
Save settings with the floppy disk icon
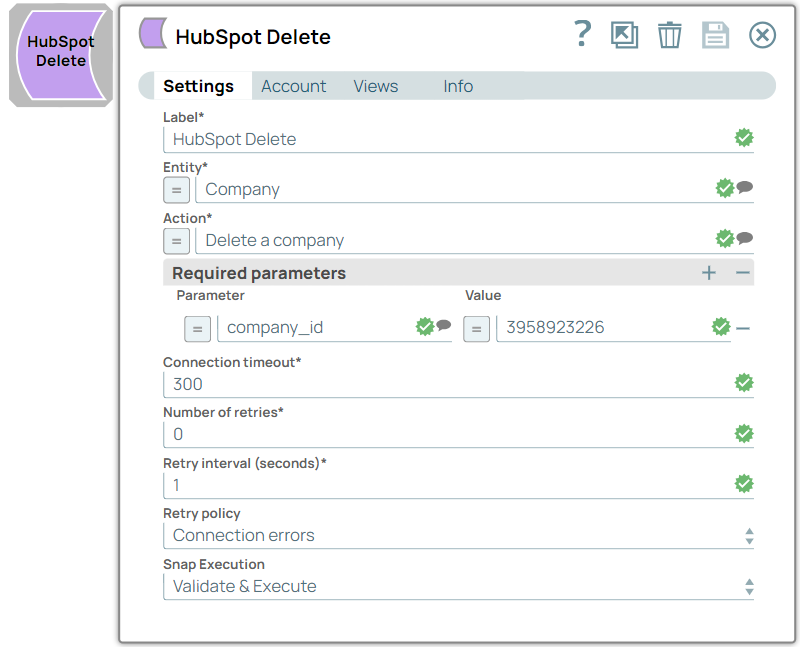[715, 35]
